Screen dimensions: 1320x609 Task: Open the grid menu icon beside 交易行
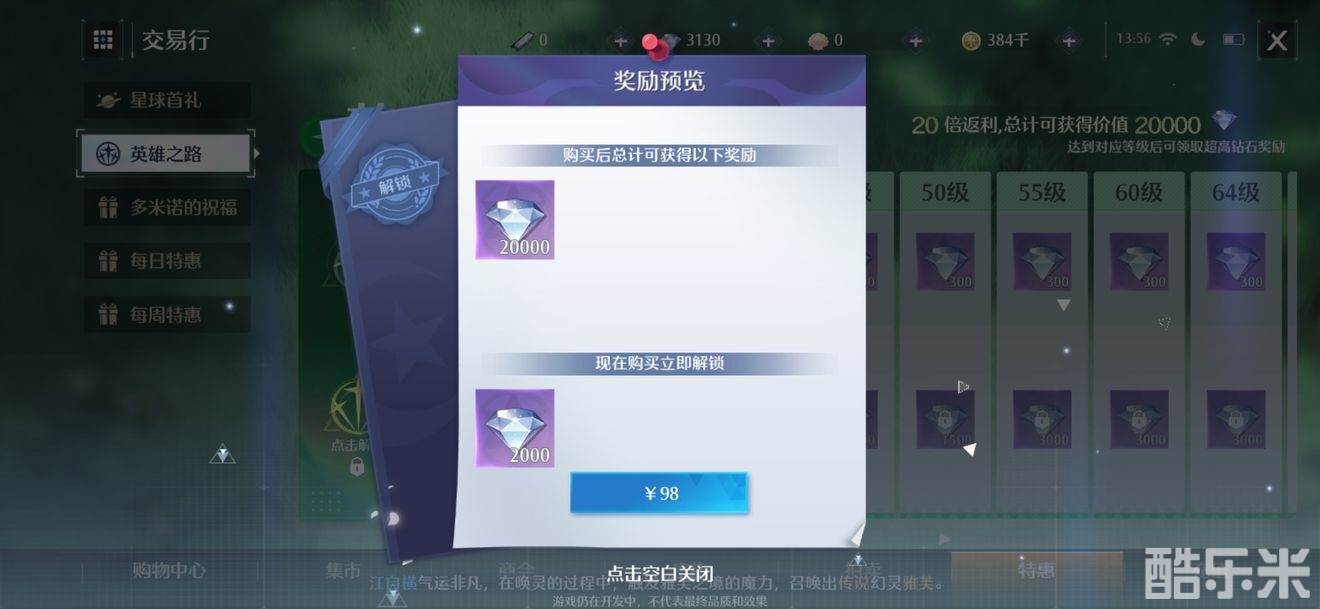coord(103,40)
